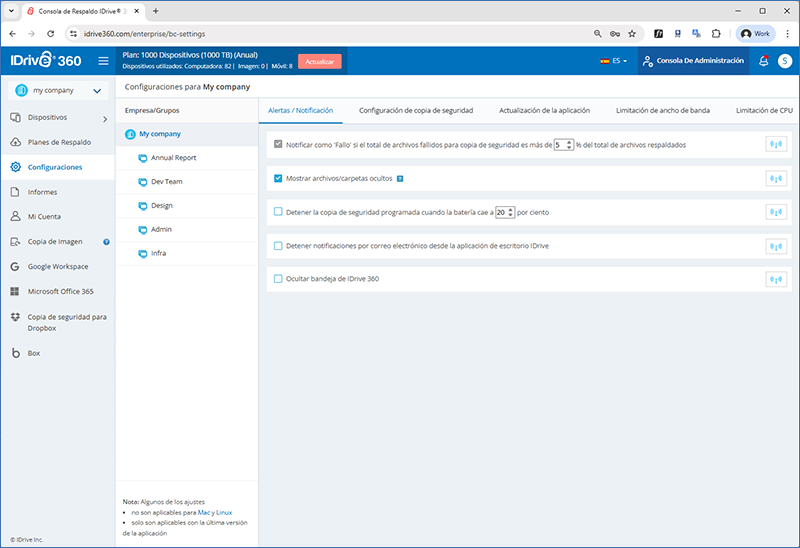800x548 pixels.
Task: Open the notifications bell icon
Action: coord(764,61)
